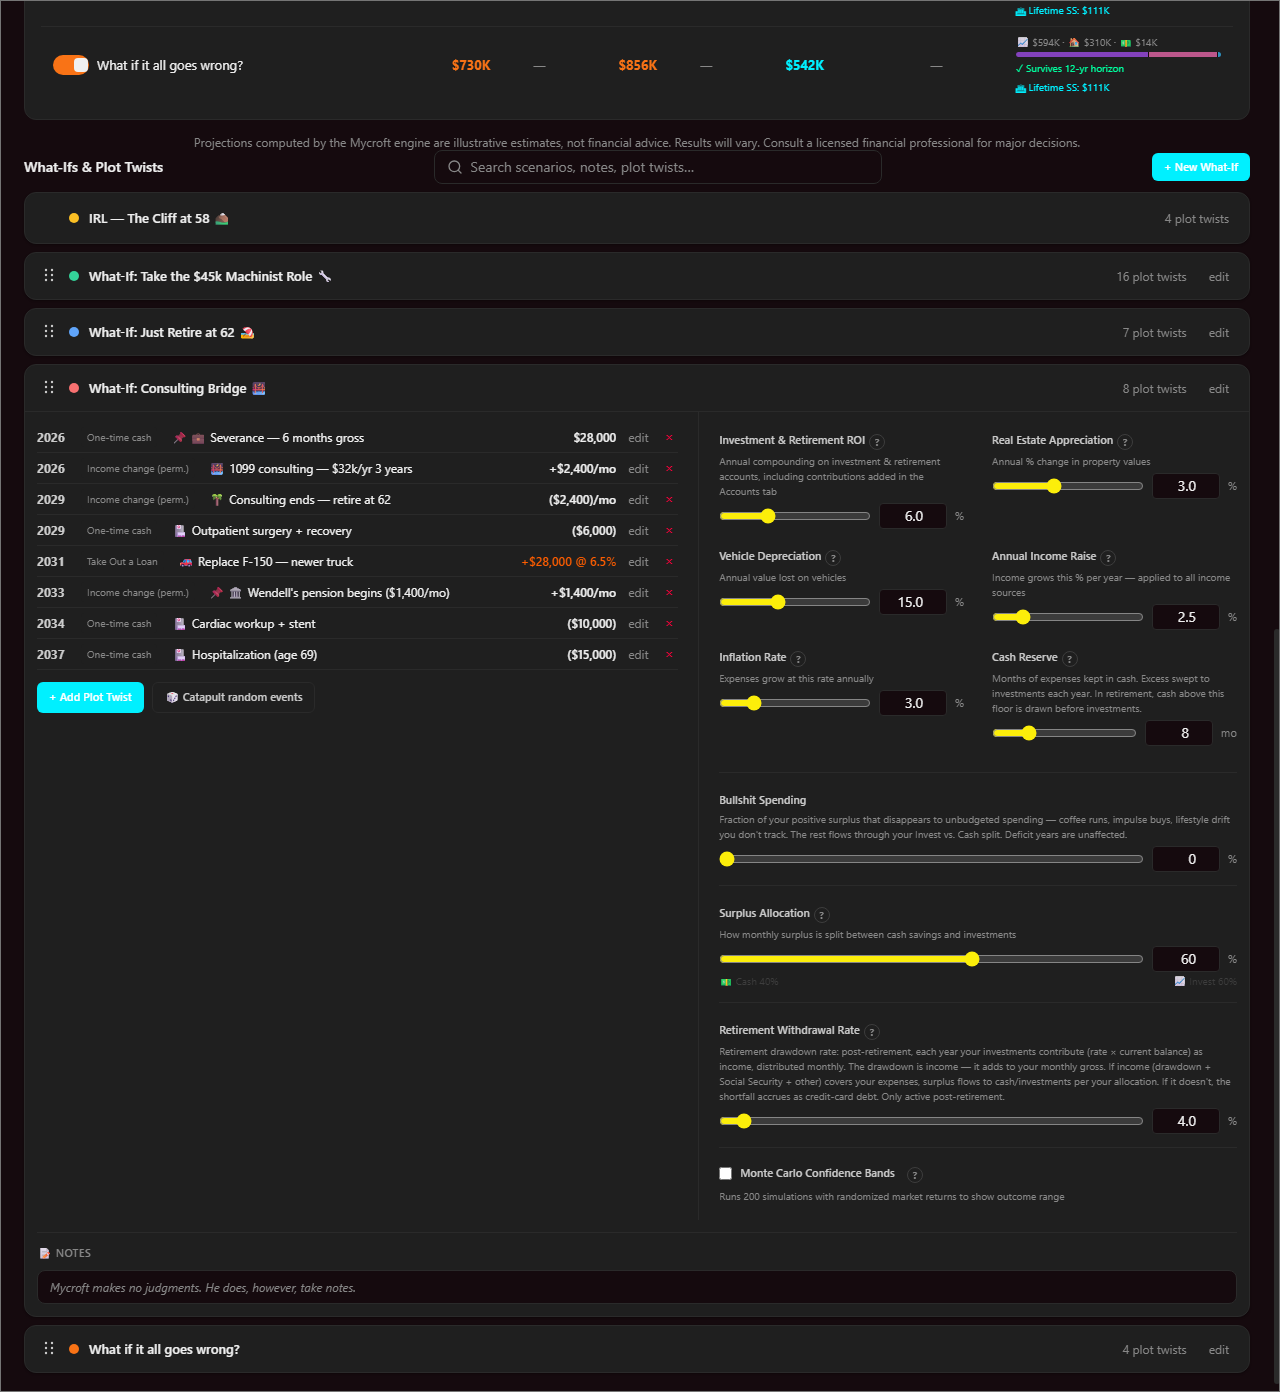Image resolution: width=1280 pixels, height=1392 pixels.
Task: Edit the Consulting Bridge scenario
Action: pyautogui.click(x=1218, y=389)
